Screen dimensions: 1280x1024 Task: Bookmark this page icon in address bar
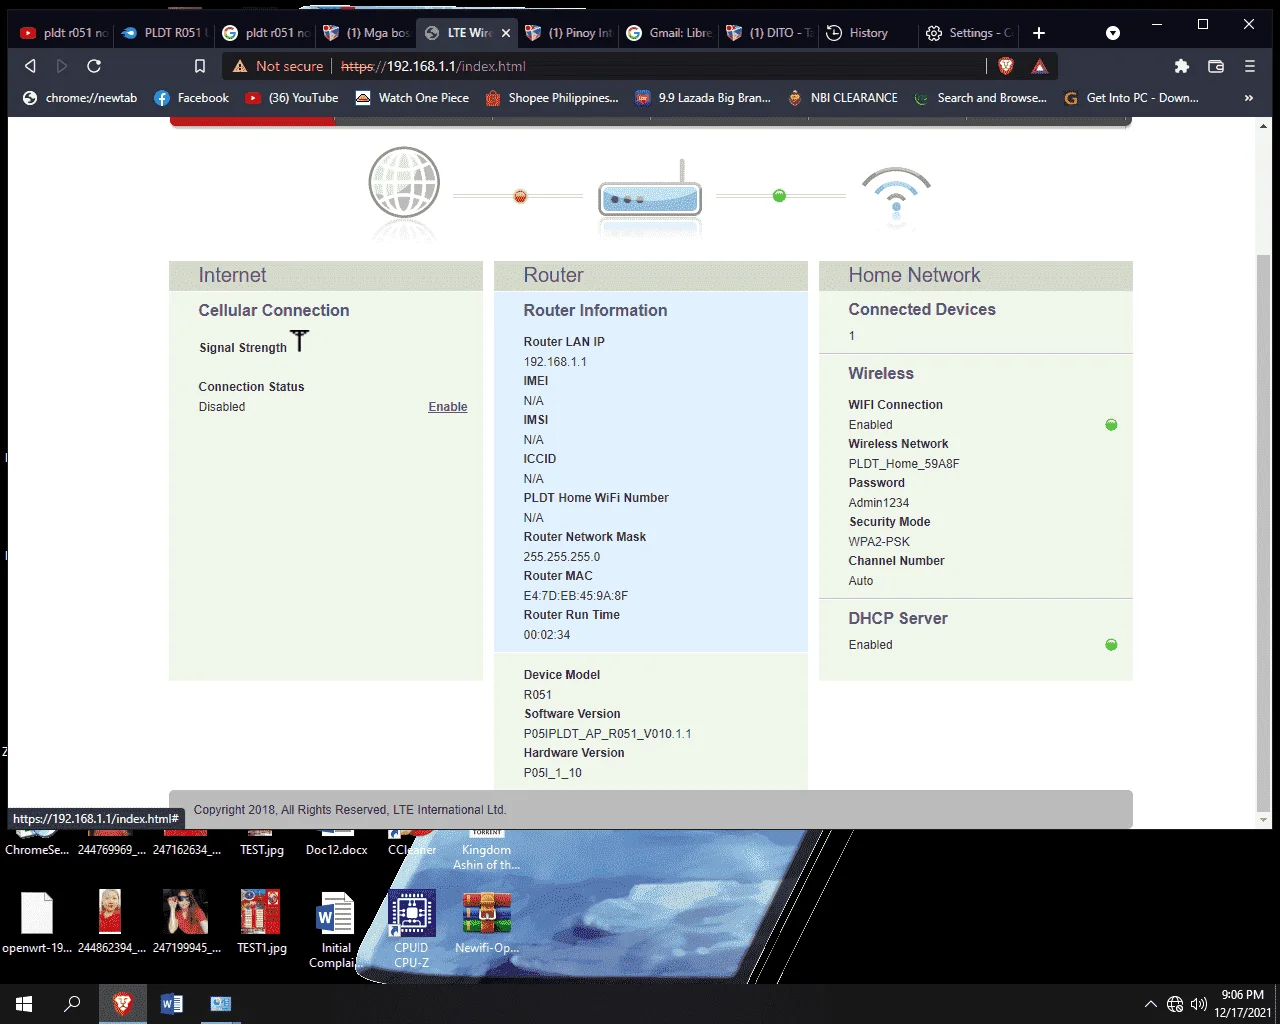200,66
